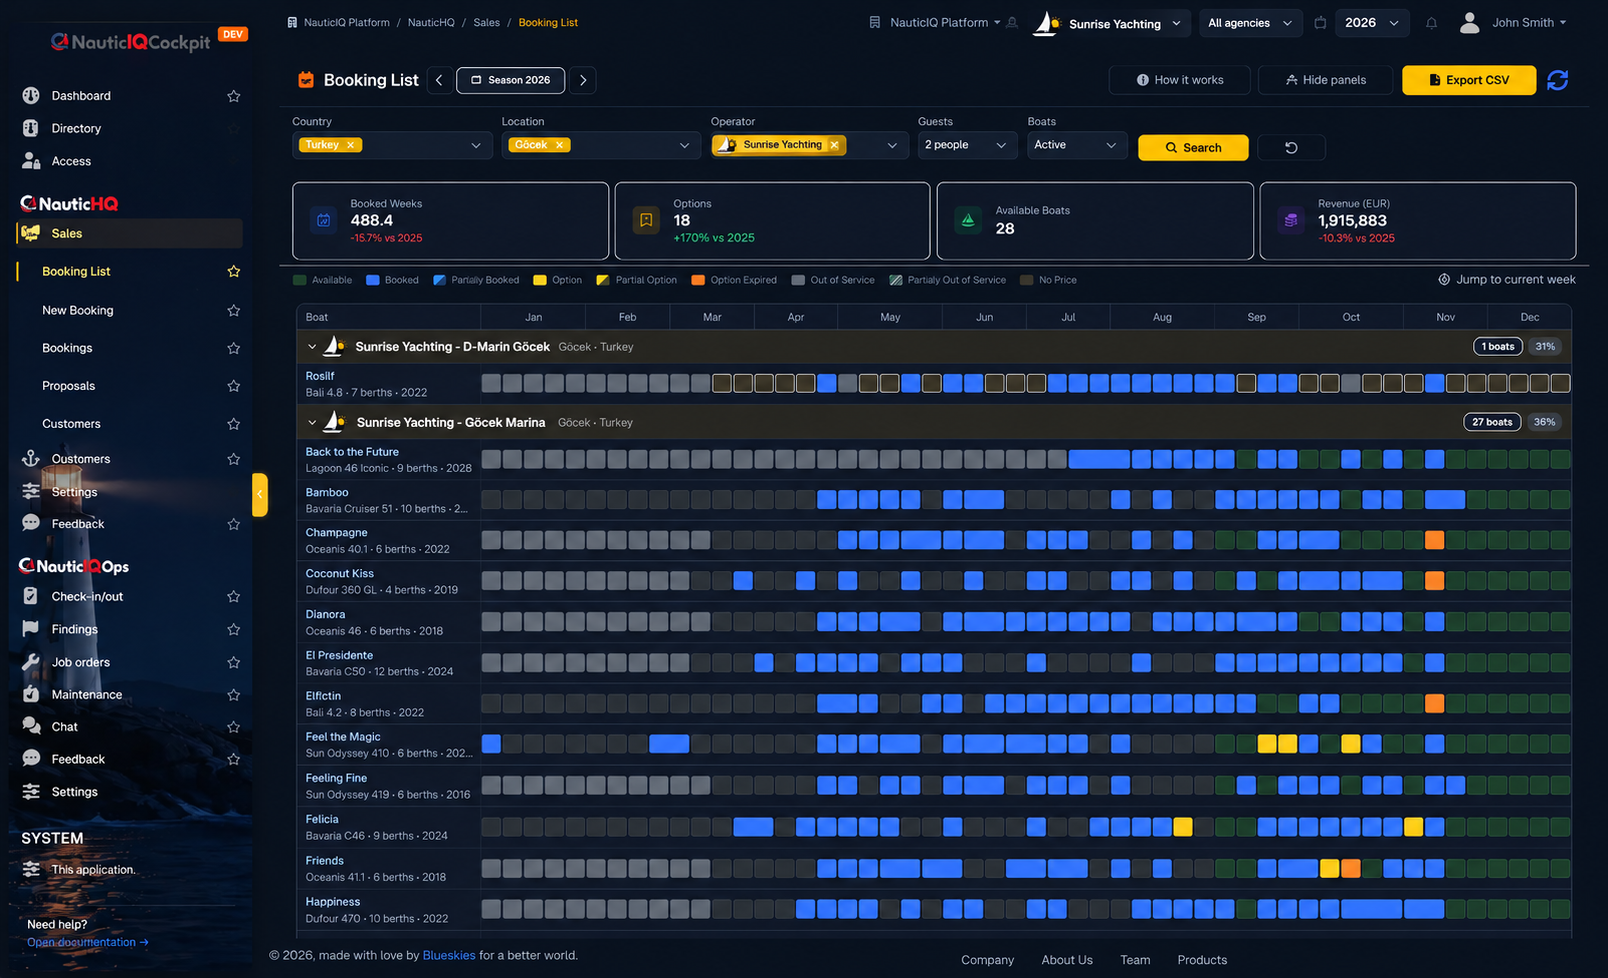This screenshot has width=1608, height=978.
Task: Go to previous season arrow
Action: tap(439, 80)
